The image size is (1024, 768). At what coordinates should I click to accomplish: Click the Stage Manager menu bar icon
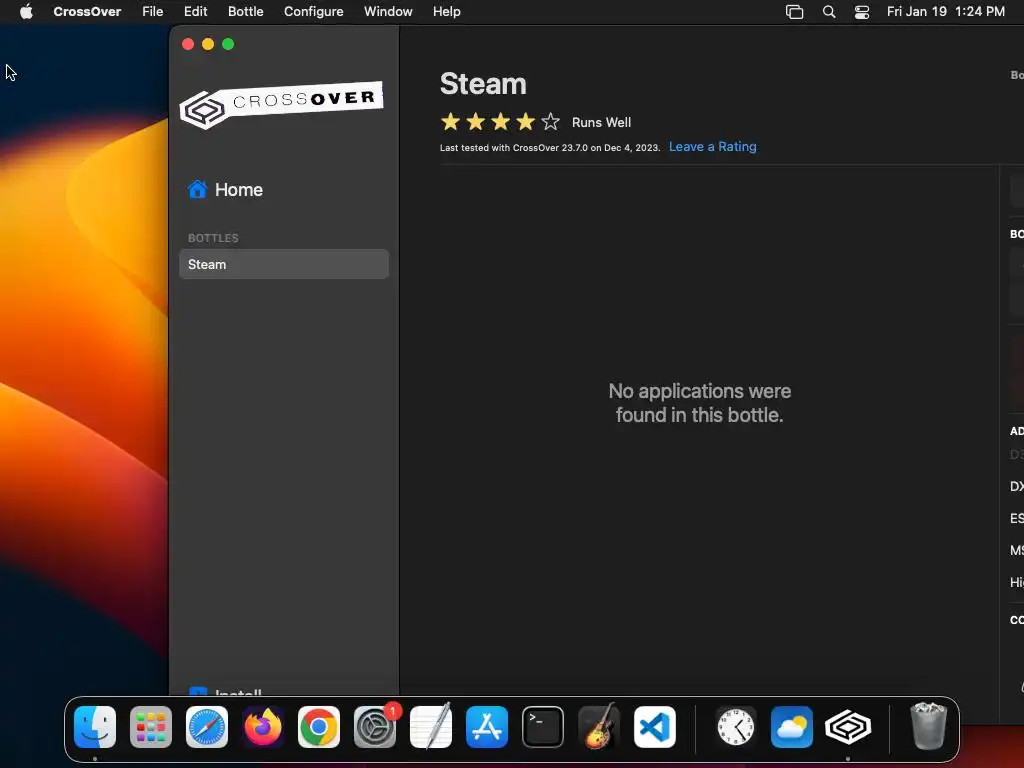(794, 12)
